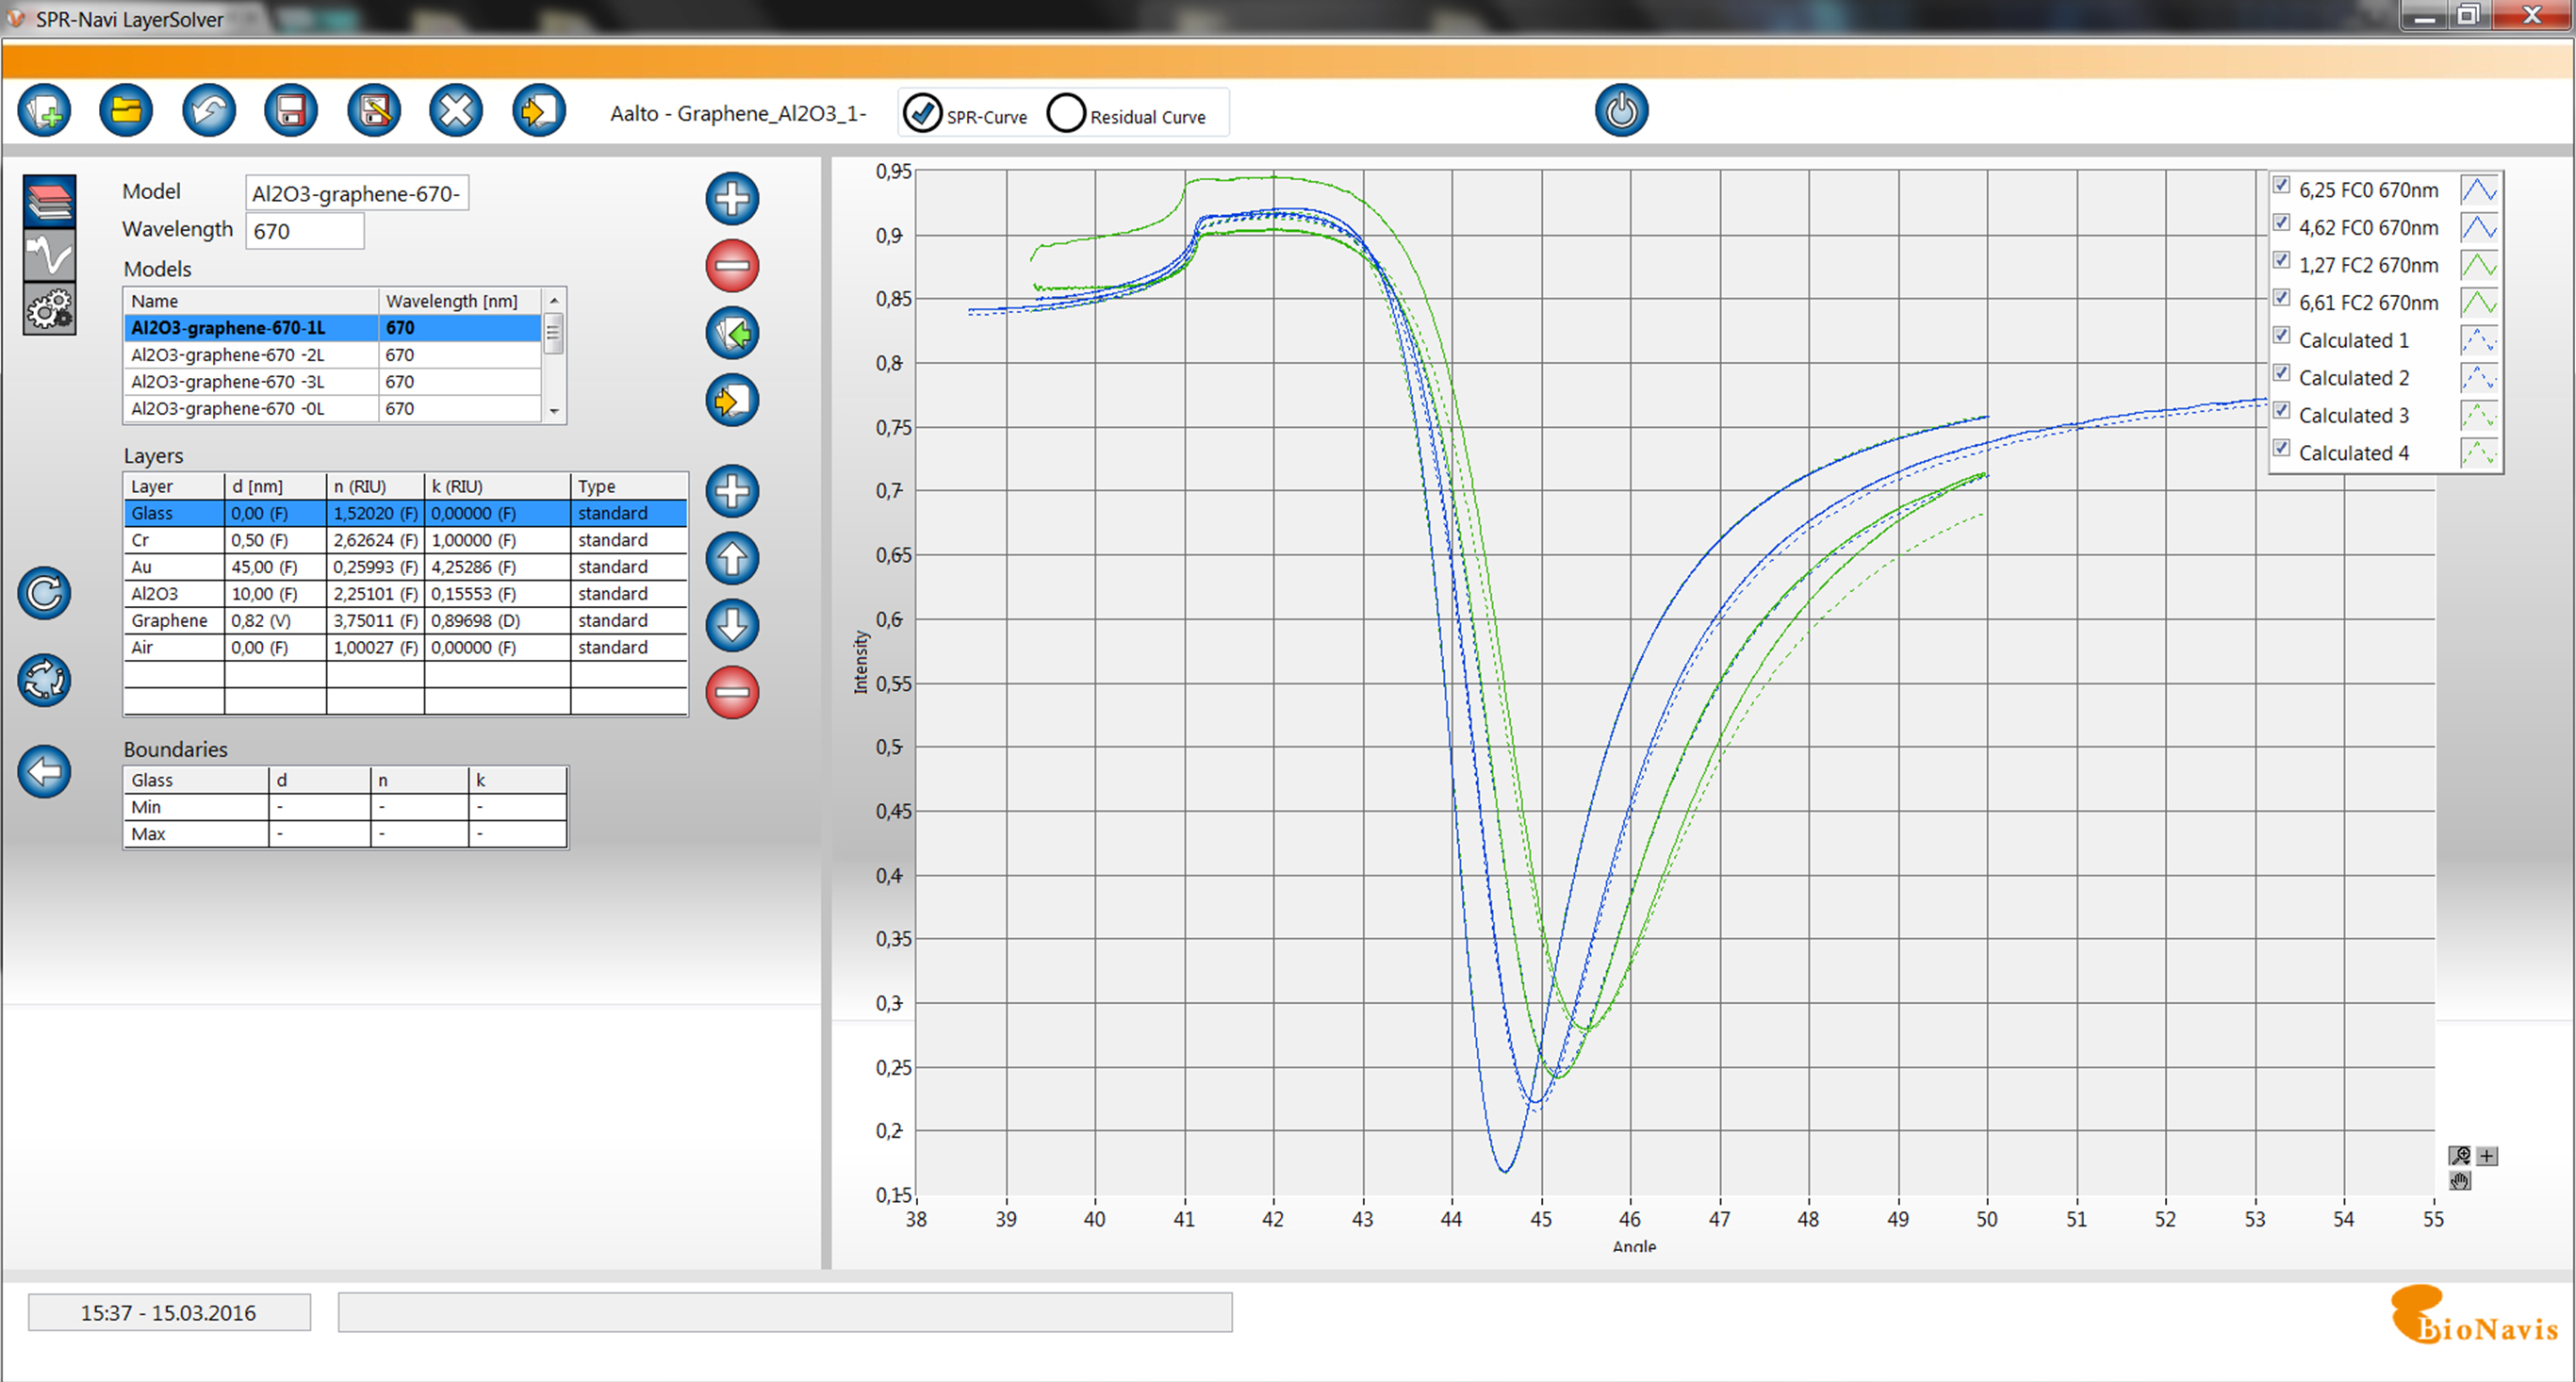Open the settings gears sidebar icon
Viewport: 2576px width, 1382px height.
pos(50,310)
